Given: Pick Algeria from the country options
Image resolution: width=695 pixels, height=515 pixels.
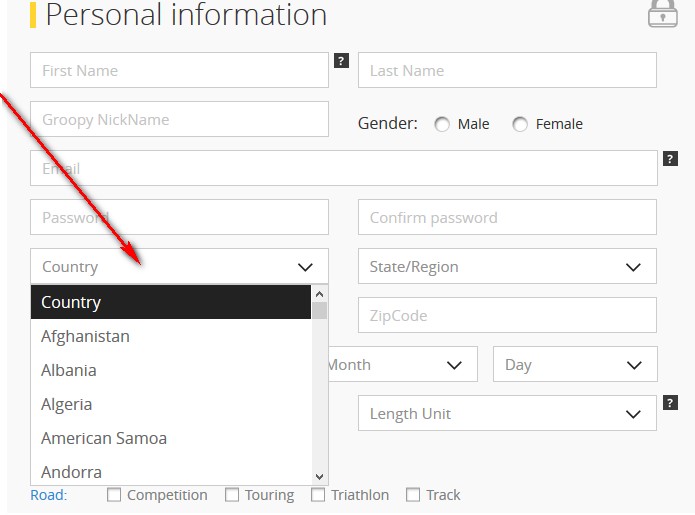Looking at the screenshot, I should pyautogui.click(x=171, y=404).
